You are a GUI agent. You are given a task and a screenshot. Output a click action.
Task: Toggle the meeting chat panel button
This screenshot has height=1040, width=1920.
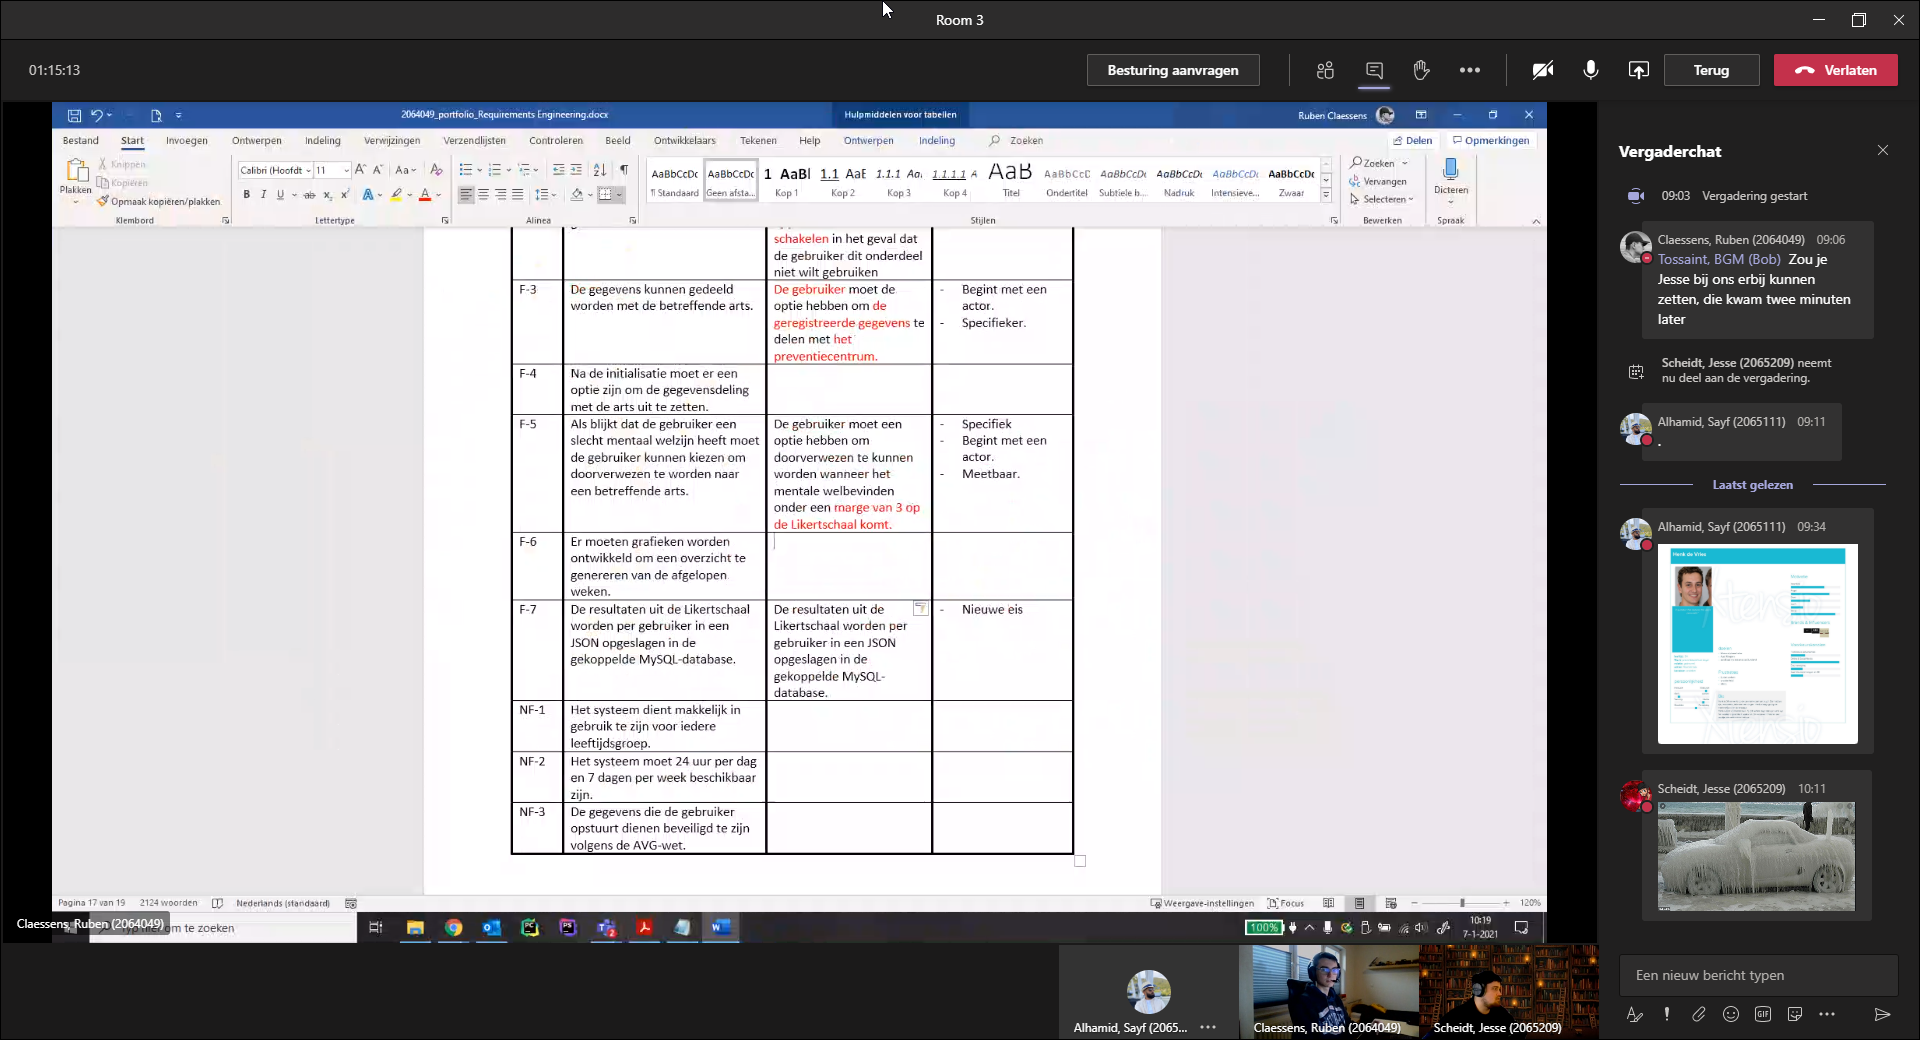(1374, 70)
